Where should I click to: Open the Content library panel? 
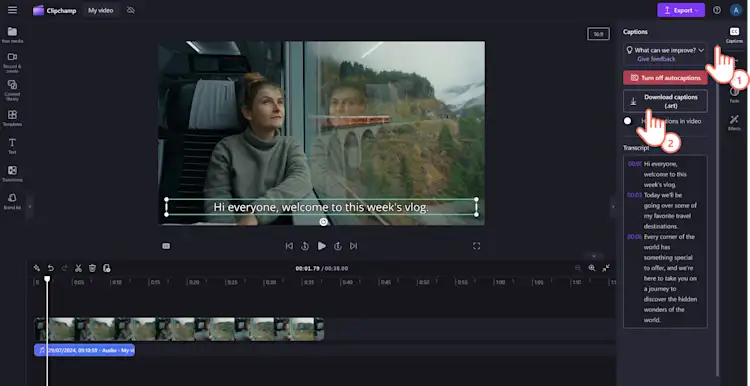12,90
